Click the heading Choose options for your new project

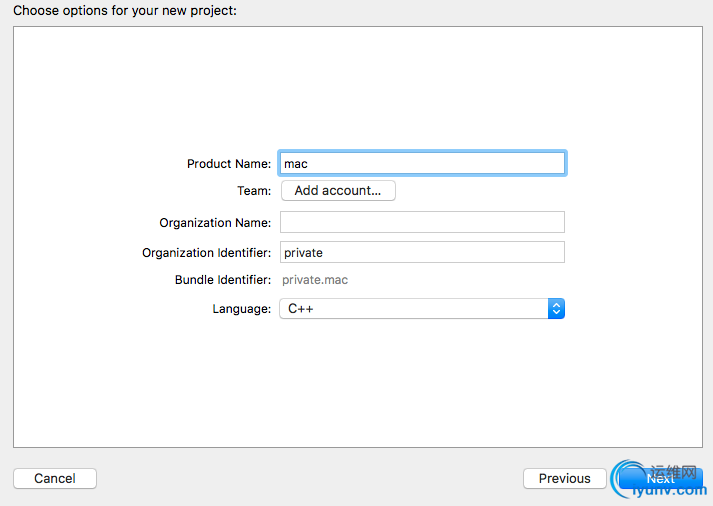[125, 10]
